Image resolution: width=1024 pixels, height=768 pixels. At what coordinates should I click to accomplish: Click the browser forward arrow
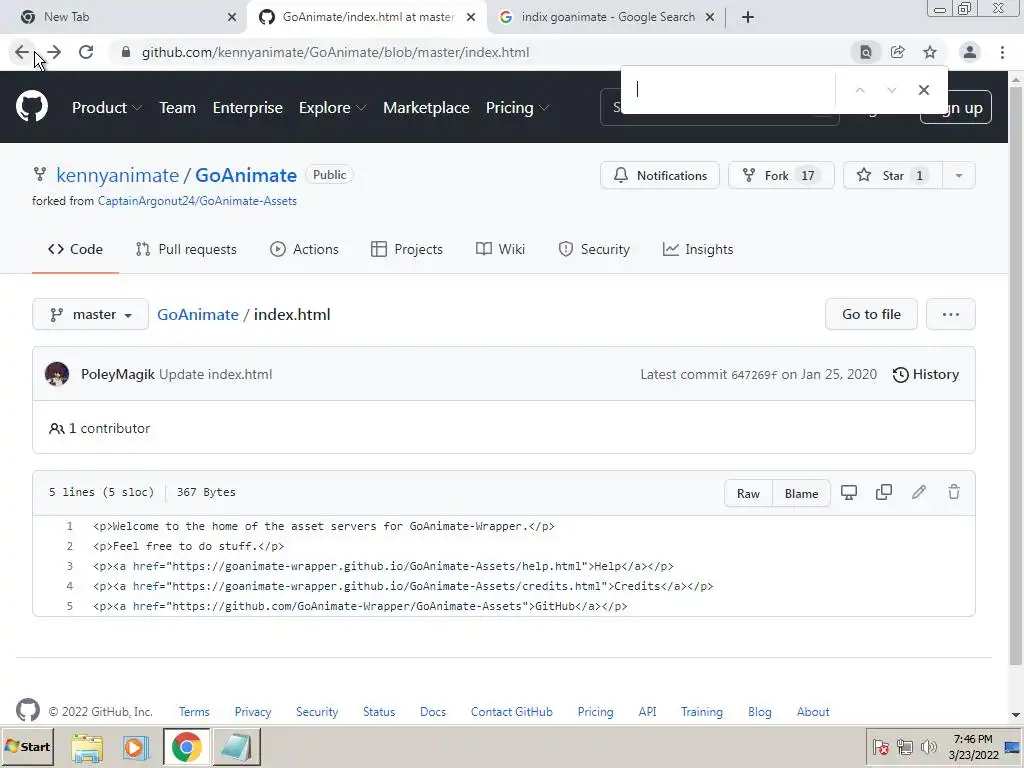[54, 52]
